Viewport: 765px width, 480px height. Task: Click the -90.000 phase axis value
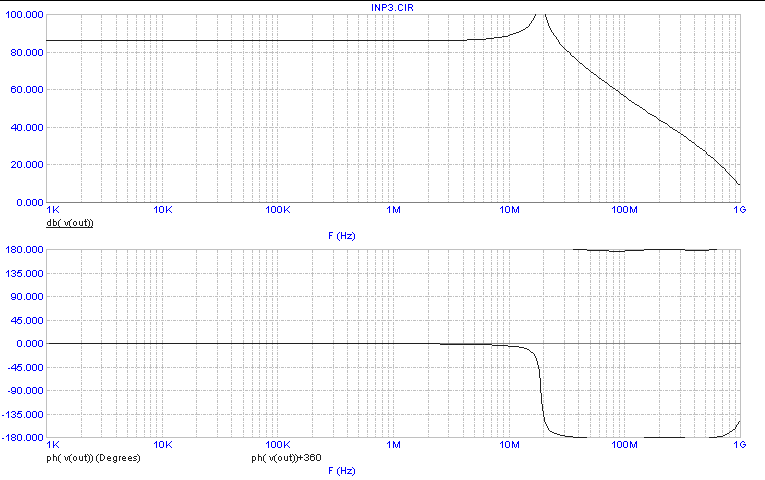(24, 391)
